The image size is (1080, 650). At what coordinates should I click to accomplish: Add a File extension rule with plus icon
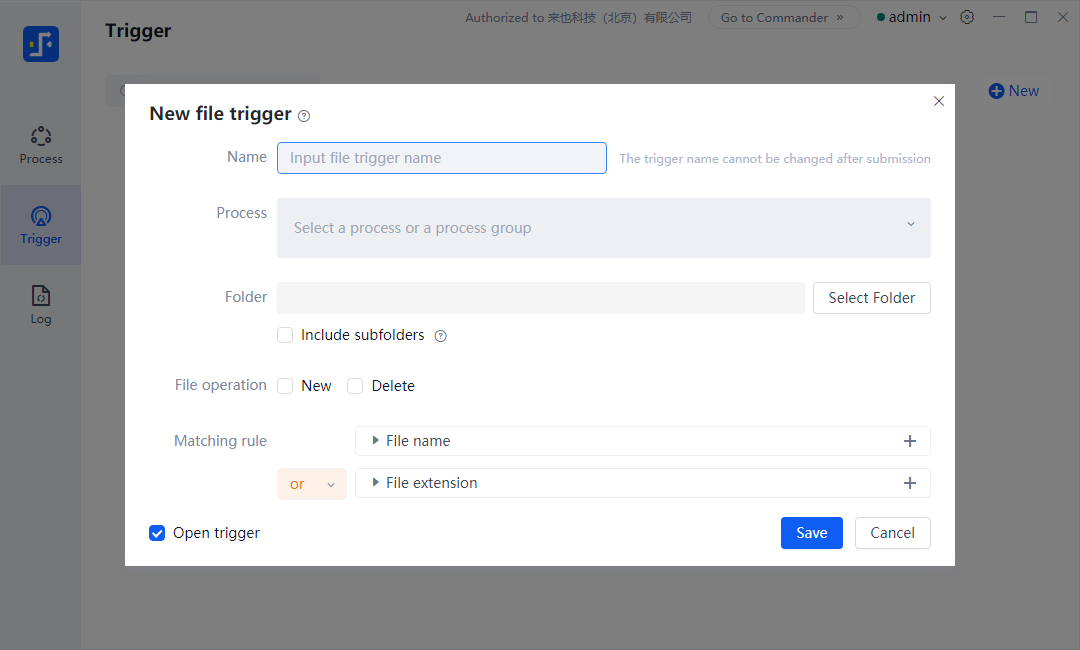coord(909,483)
